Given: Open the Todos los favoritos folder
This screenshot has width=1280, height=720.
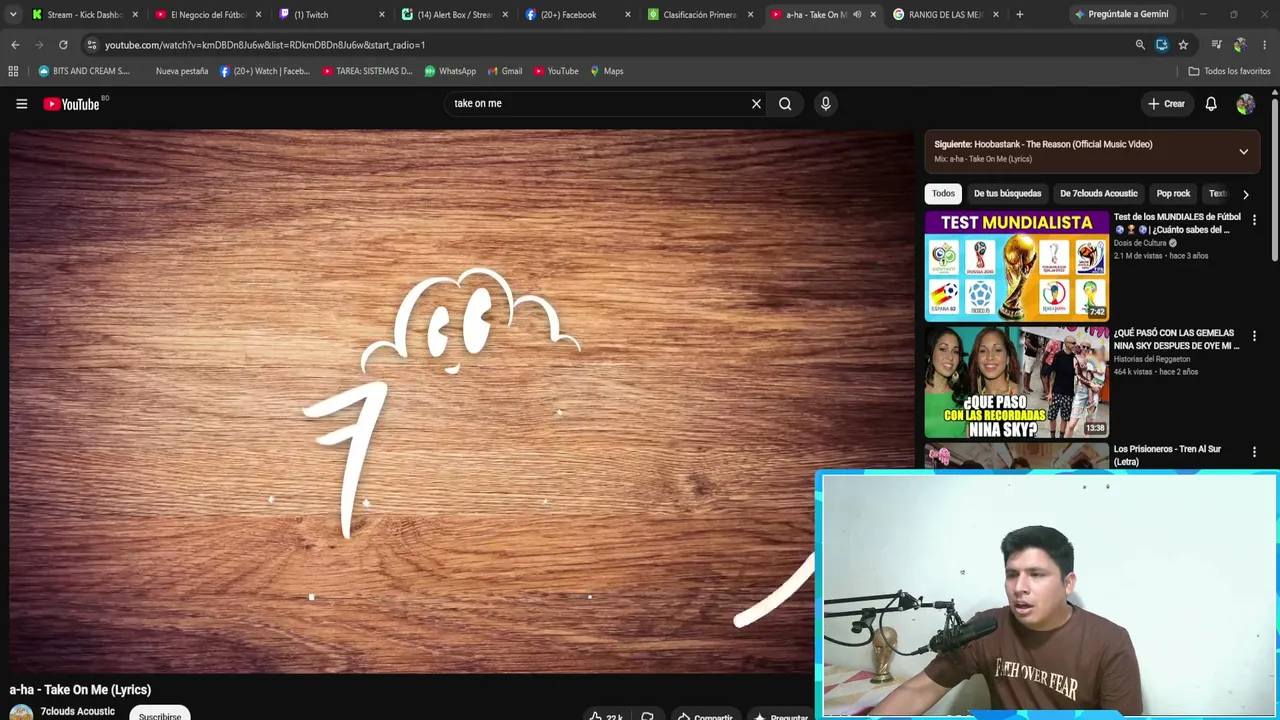Looking at the screenshot, I should click(x=1229, y=71).
